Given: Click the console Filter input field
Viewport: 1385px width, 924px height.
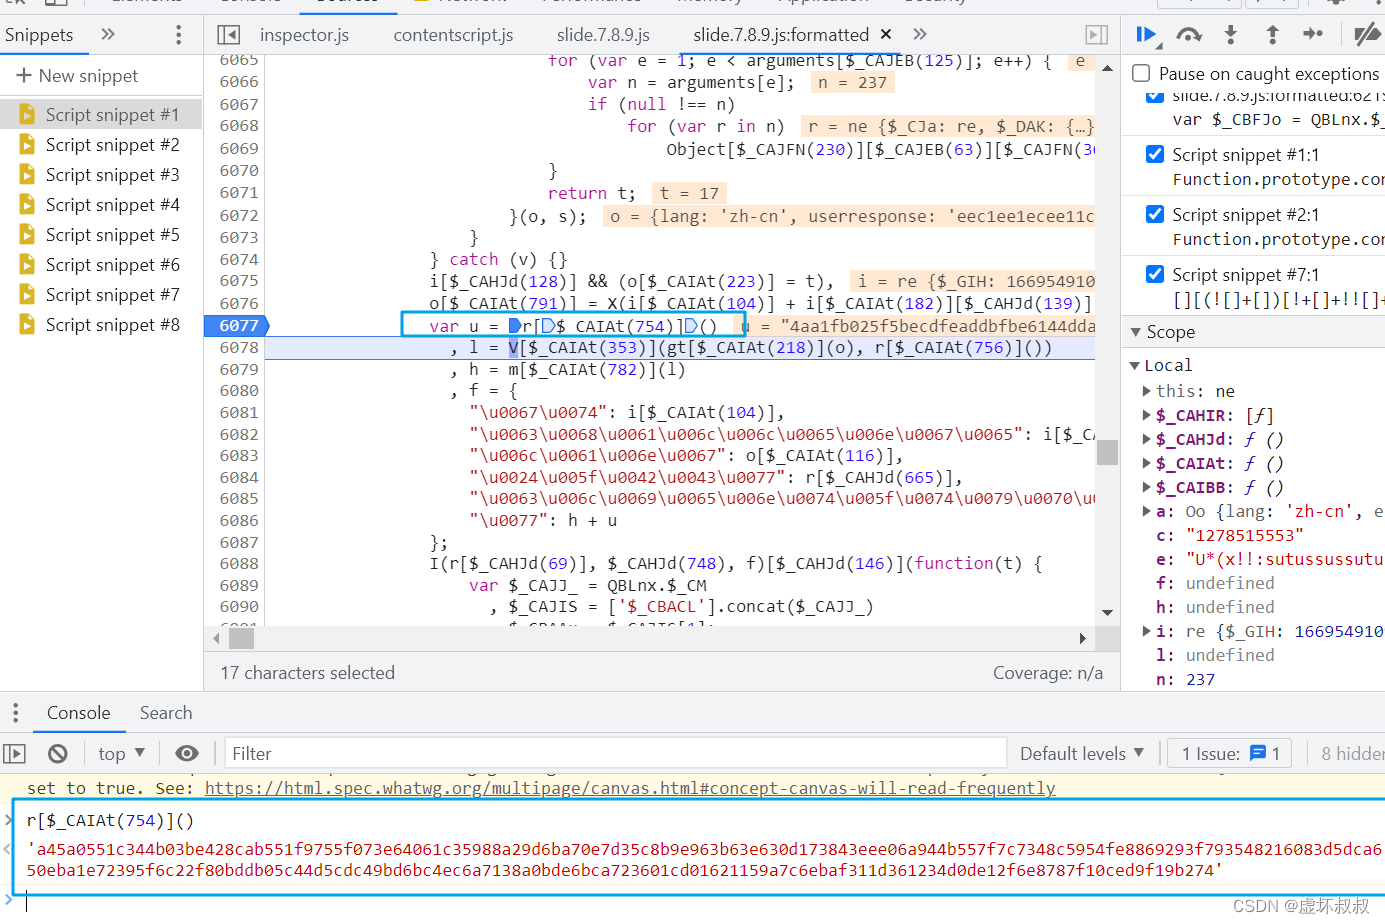Looking at the screenshot, I should pos(615,753).
